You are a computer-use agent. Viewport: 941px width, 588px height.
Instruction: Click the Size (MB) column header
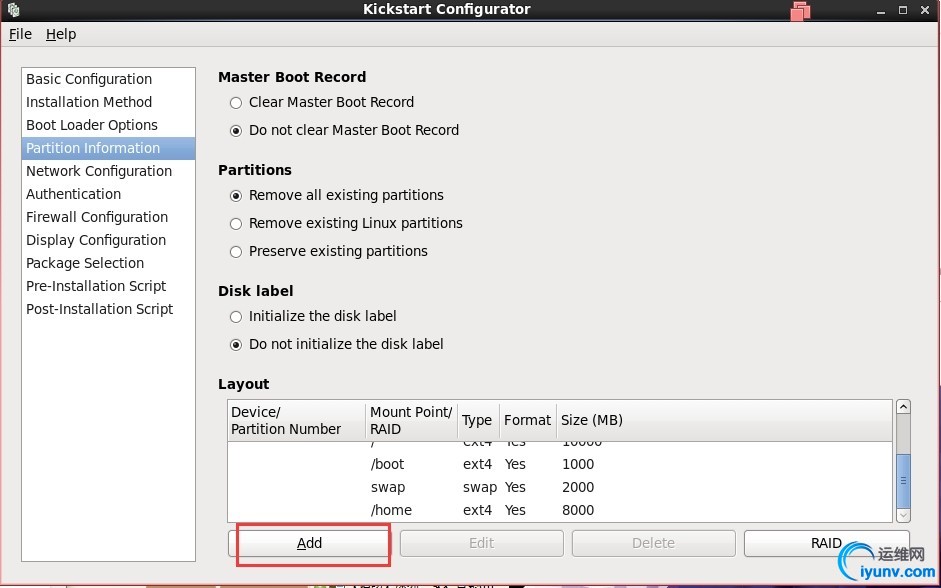click(x=724, y=421)
